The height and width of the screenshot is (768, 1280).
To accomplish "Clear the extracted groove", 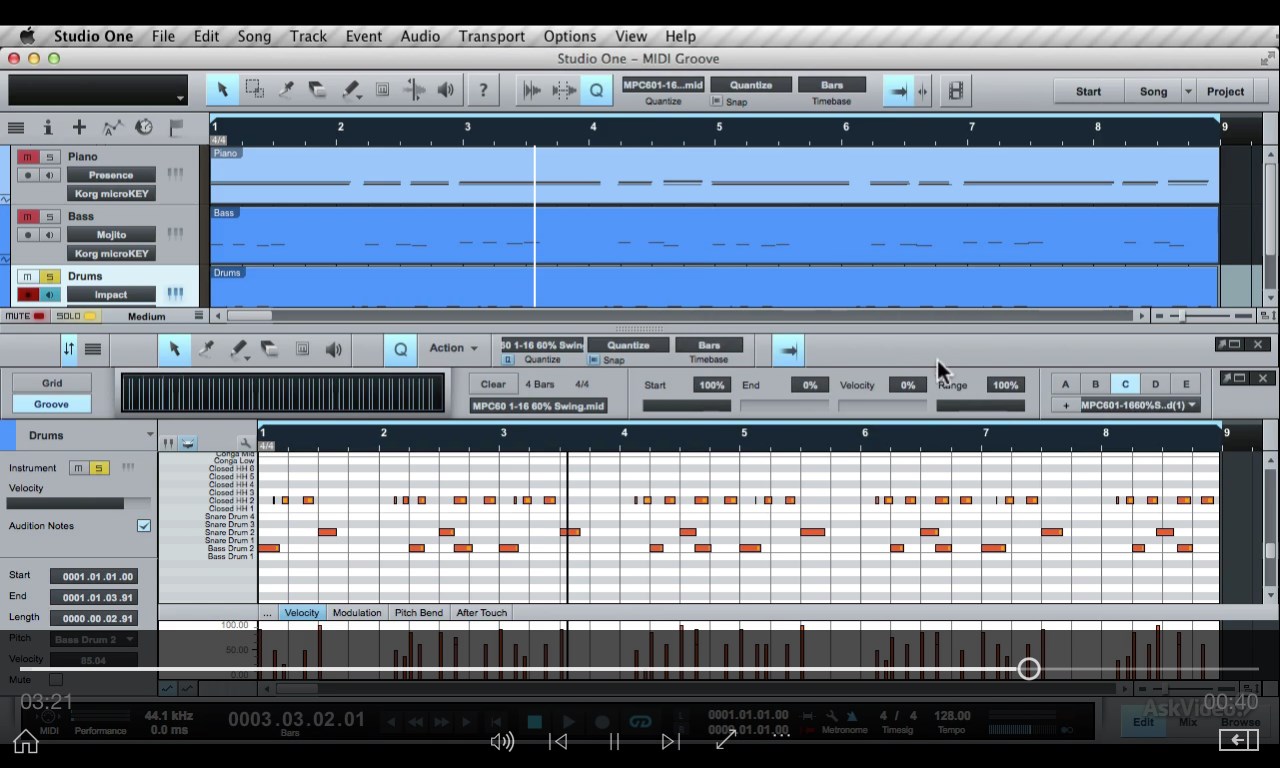I will pos(493,384).
